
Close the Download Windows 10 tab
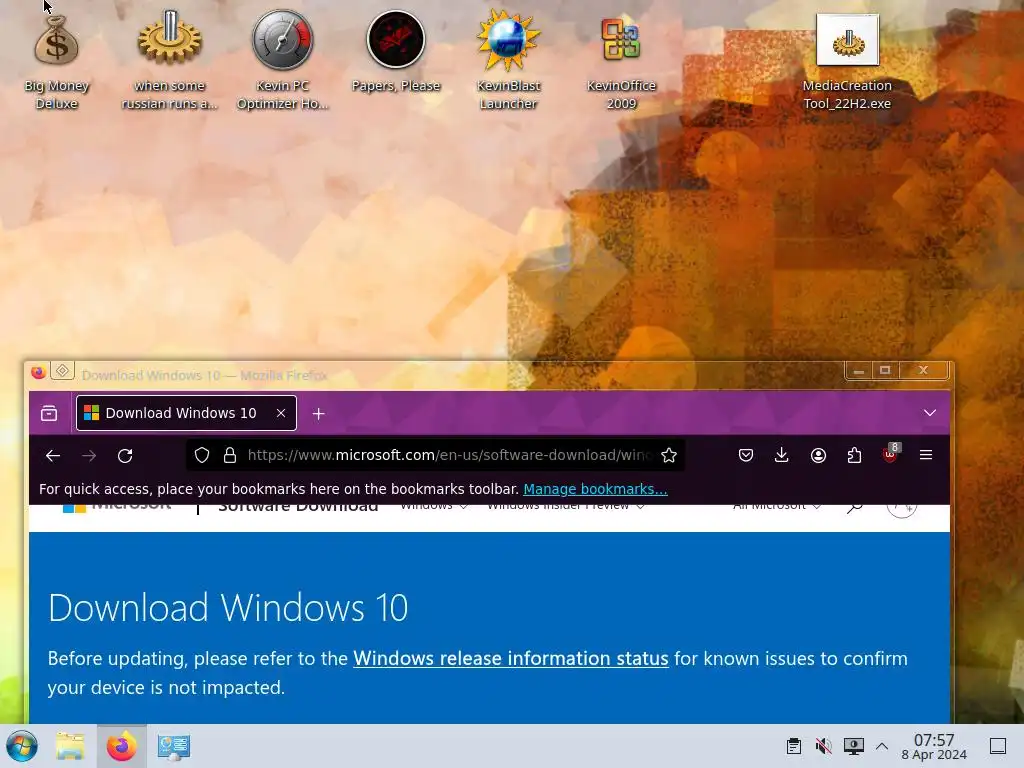coord(281,413)
